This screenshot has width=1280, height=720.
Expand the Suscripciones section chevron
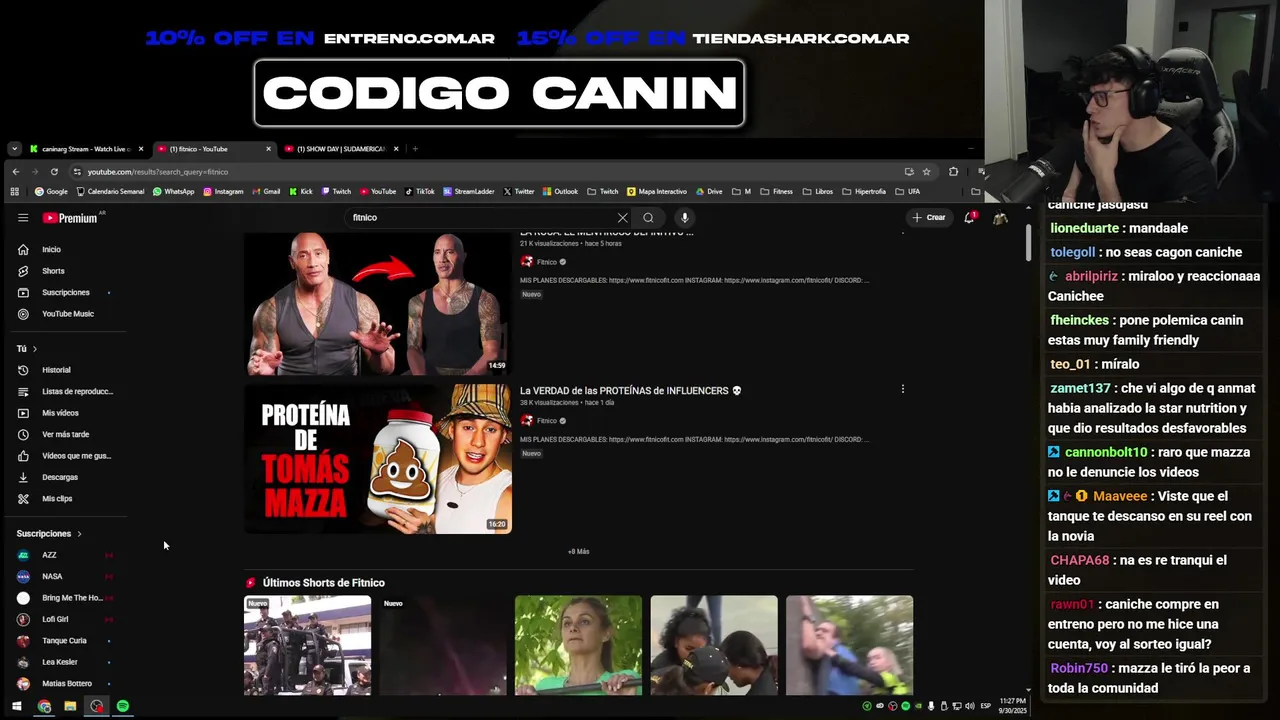(x=79, y=534)
